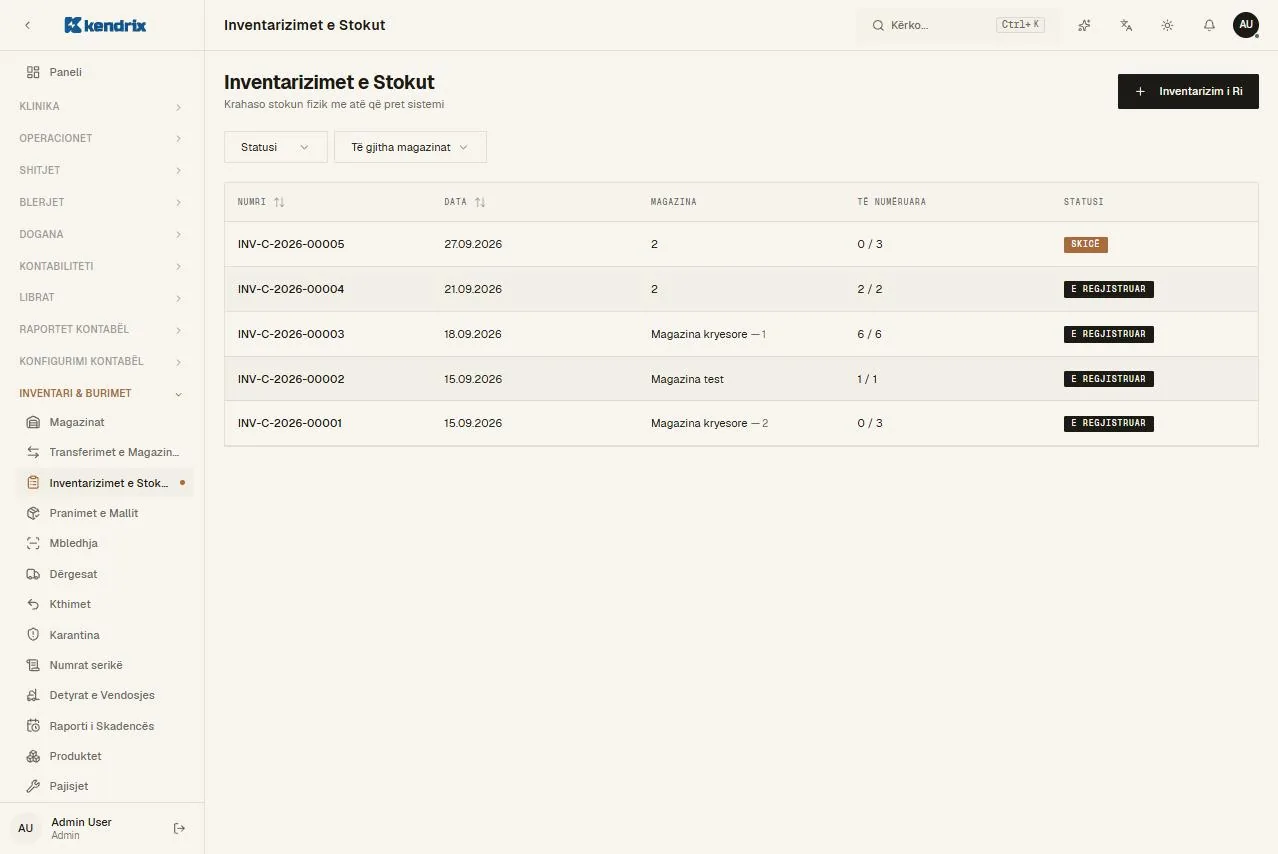
Task: Go to Magazinat in sidebar
Action: 102,422
